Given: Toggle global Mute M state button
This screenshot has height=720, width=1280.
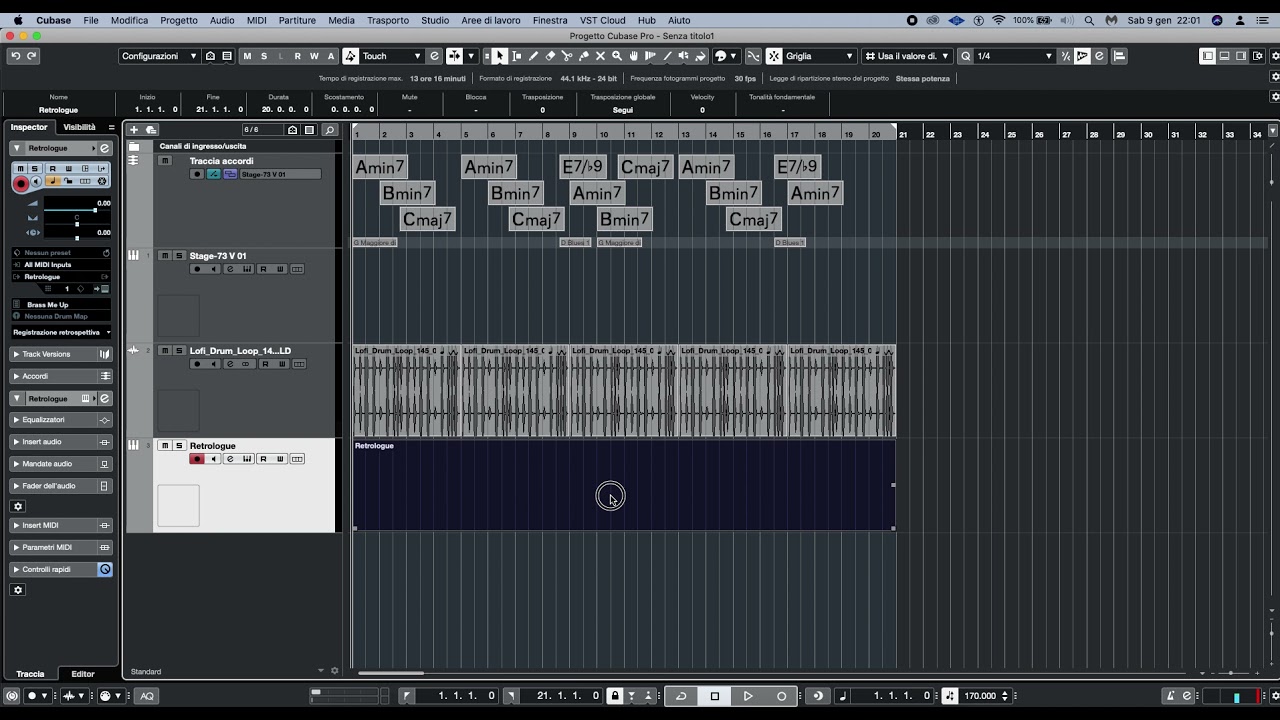Looking at the screenshot, I should point(247,56).
